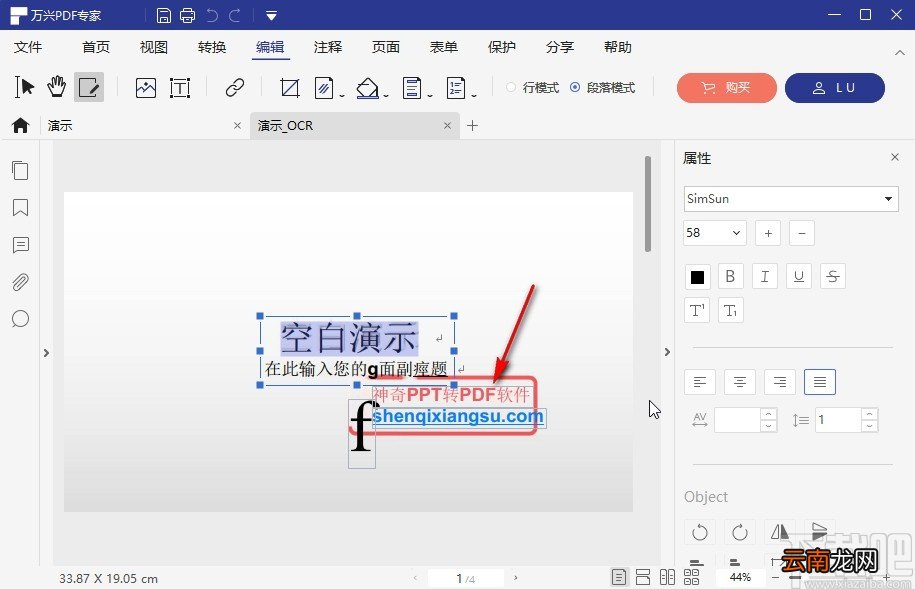Click the Add text box tool
This screenshot has height=589, width=915.
(x=180, y=88)
